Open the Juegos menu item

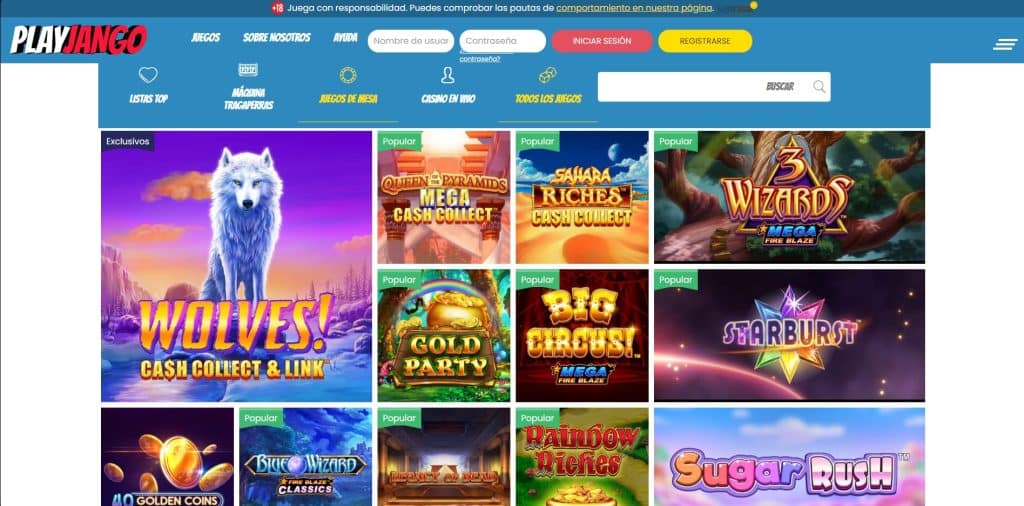pos(206,38)
